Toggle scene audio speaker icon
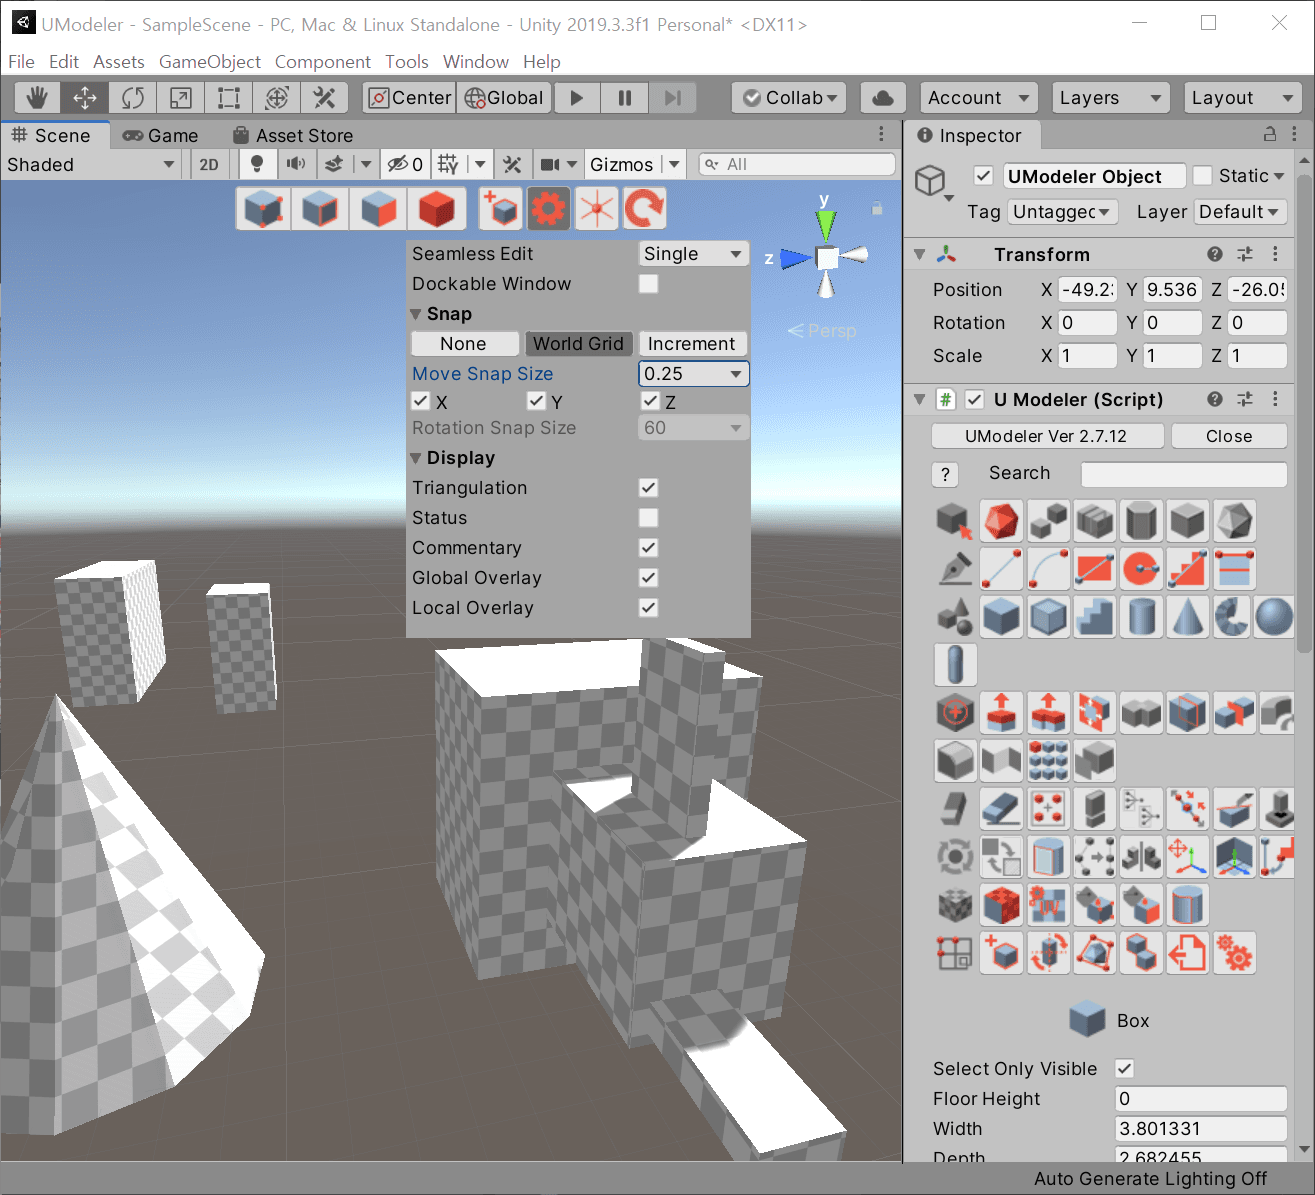The width and height of the screenshot is (1315, 1195). pyautogui.click(x=296, y=164)
